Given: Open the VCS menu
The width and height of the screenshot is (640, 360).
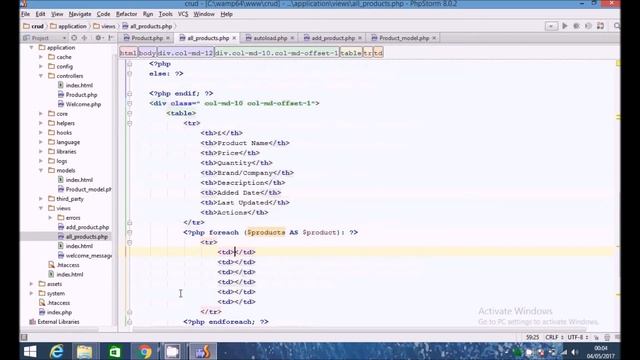Looking at the screenshot, I should coord(183,14).
